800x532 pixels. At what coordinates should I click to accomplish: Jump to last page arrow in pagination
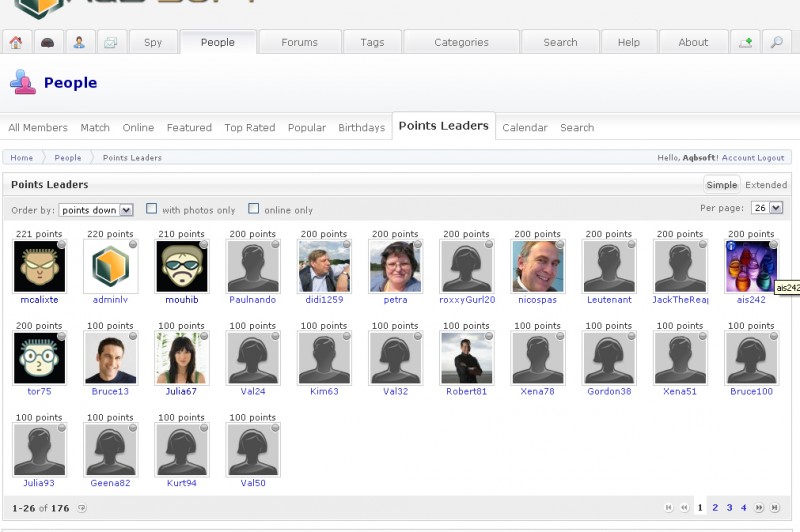click(x=774, y=508)
